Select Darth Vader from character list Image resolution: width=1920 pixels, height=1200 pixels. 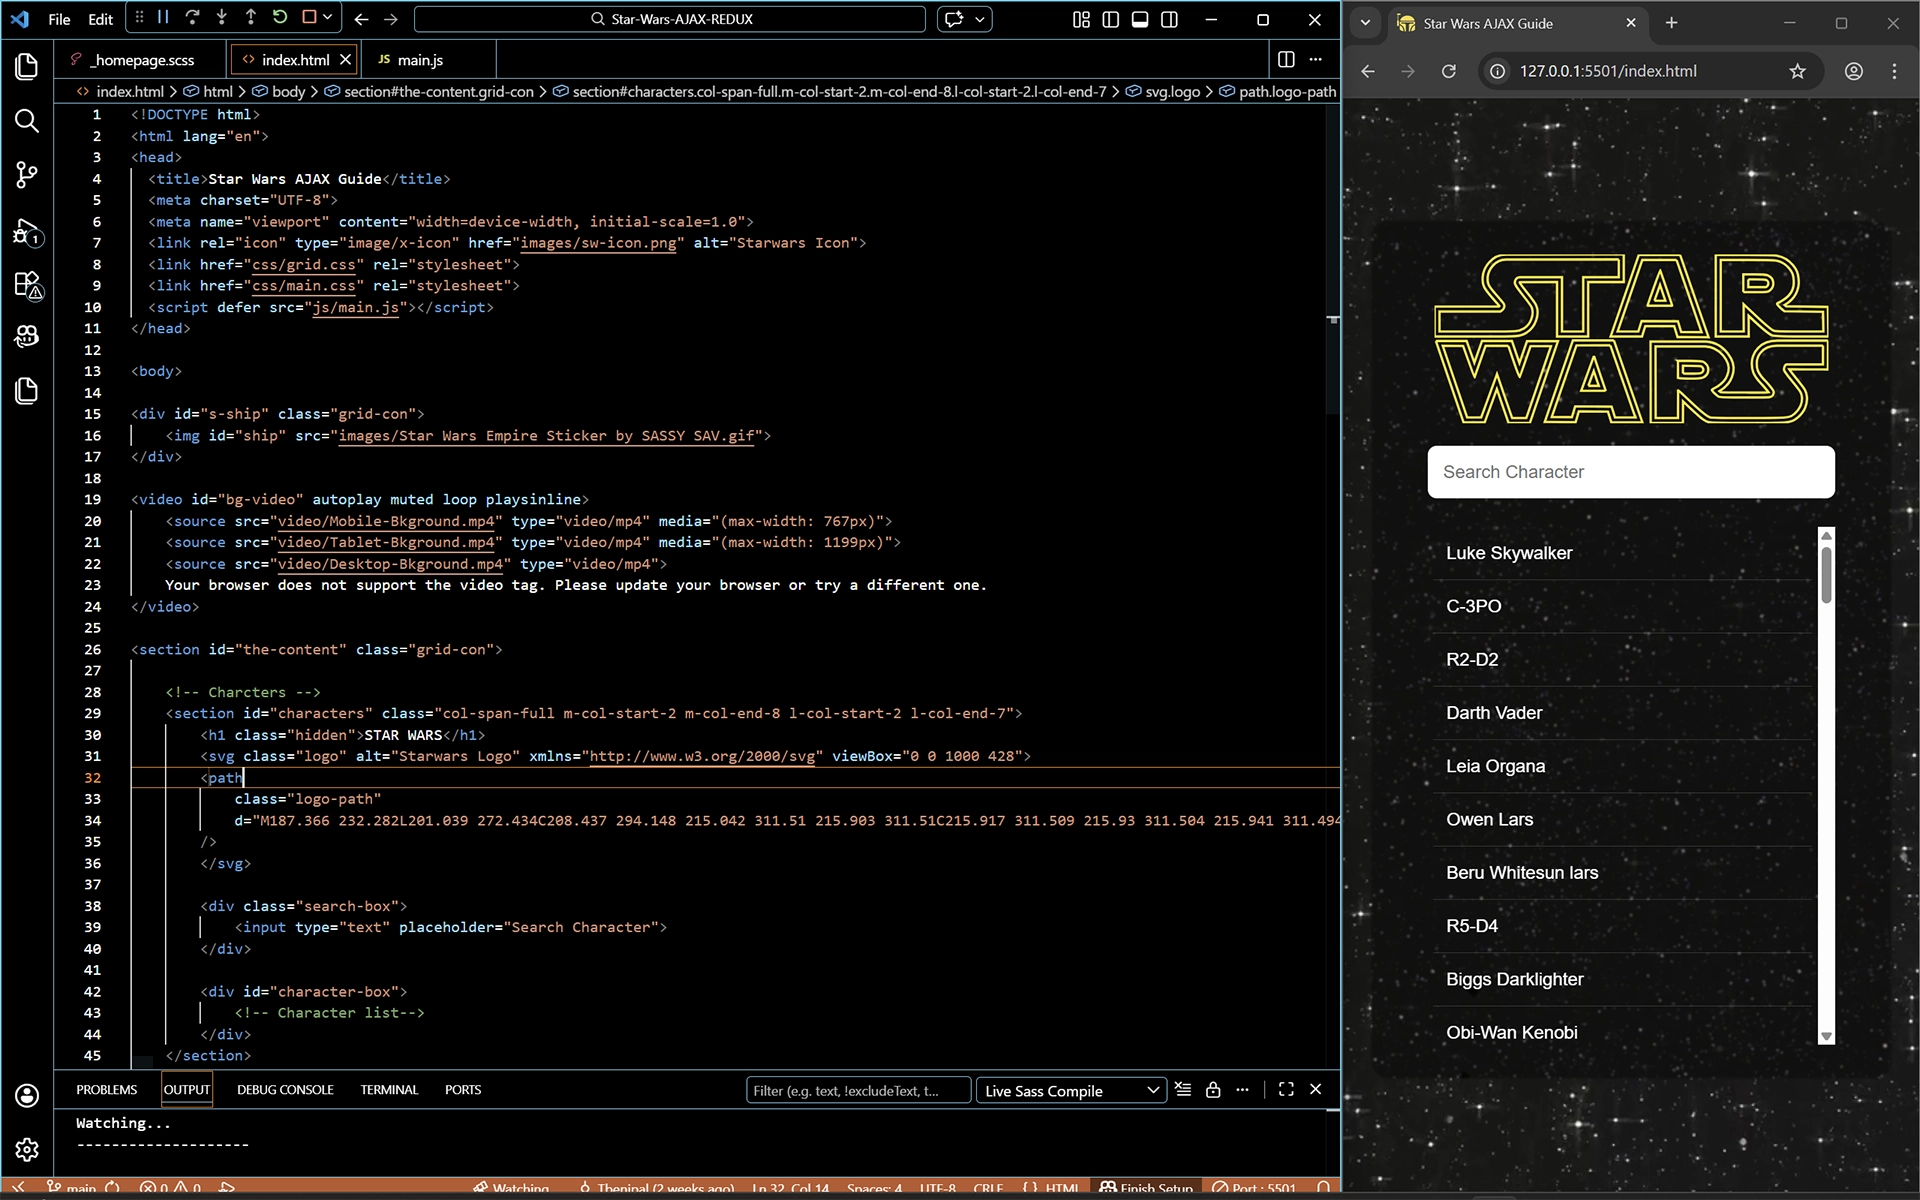1494,713
